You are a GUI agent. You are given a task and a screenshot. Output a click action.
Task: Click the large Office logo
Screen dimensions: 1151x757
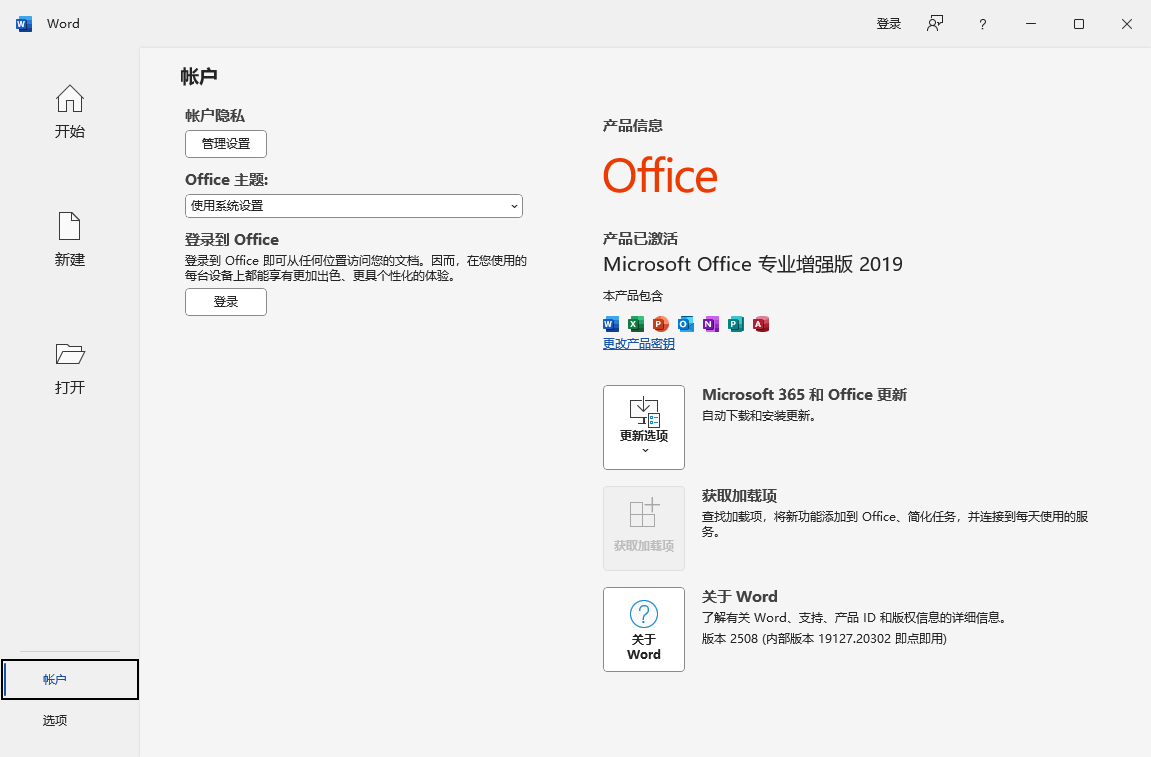click(x=660, y=175)
